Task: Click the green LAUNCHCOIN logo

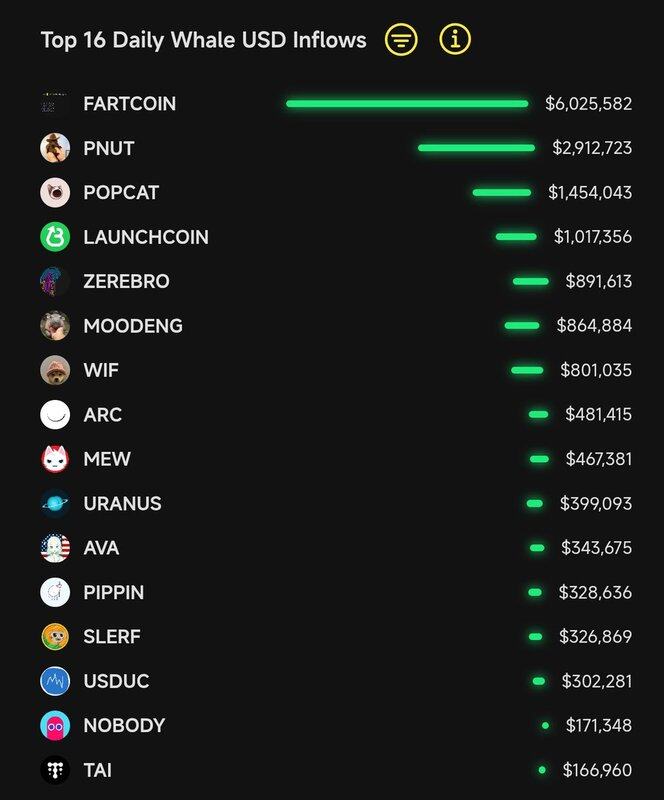Action: 55,237
